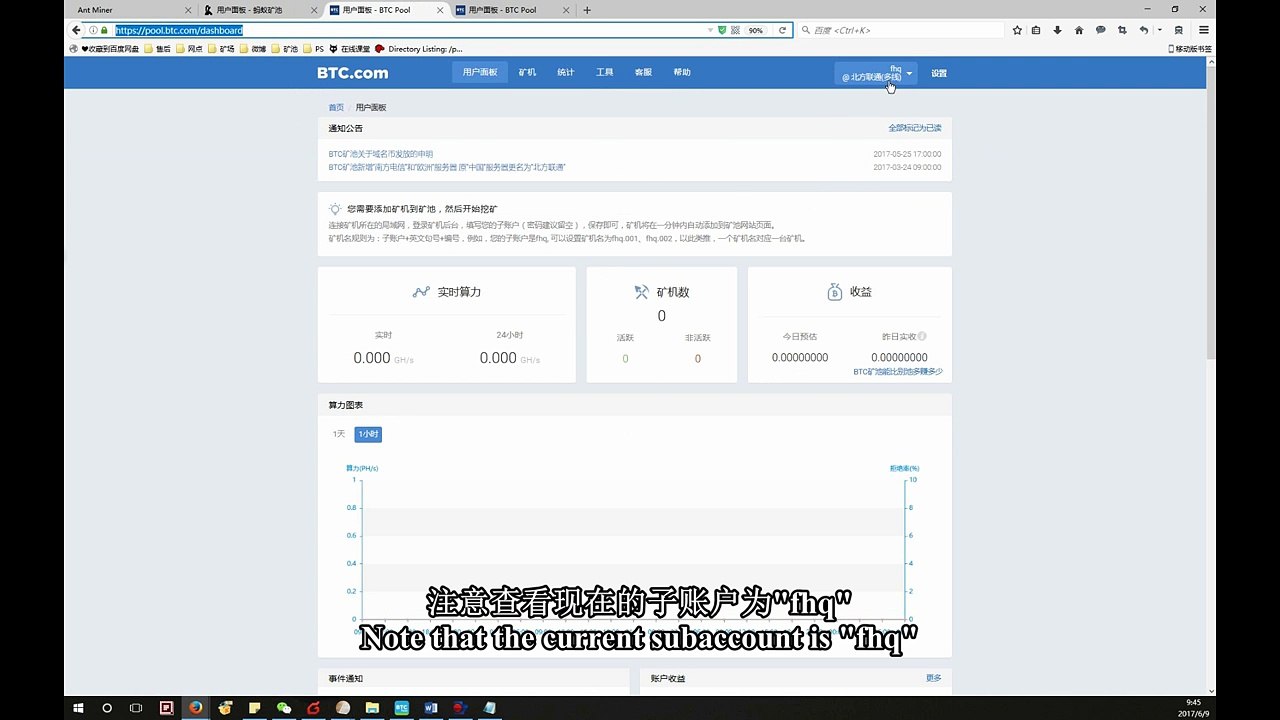Screen dimensions: 1280x720
Task: Switch to the Ant Miner browser tab
Action: [x=131, y=10]
